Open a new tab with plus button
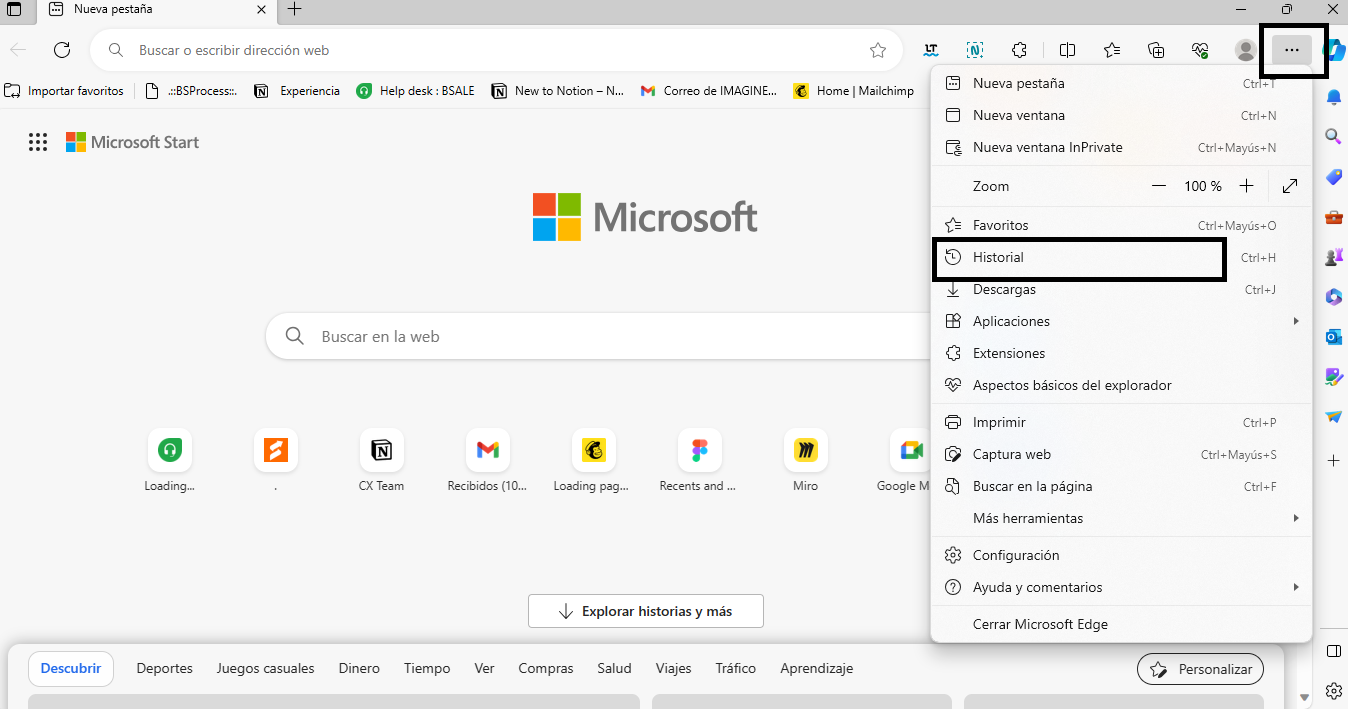 [x=294, y=10]
